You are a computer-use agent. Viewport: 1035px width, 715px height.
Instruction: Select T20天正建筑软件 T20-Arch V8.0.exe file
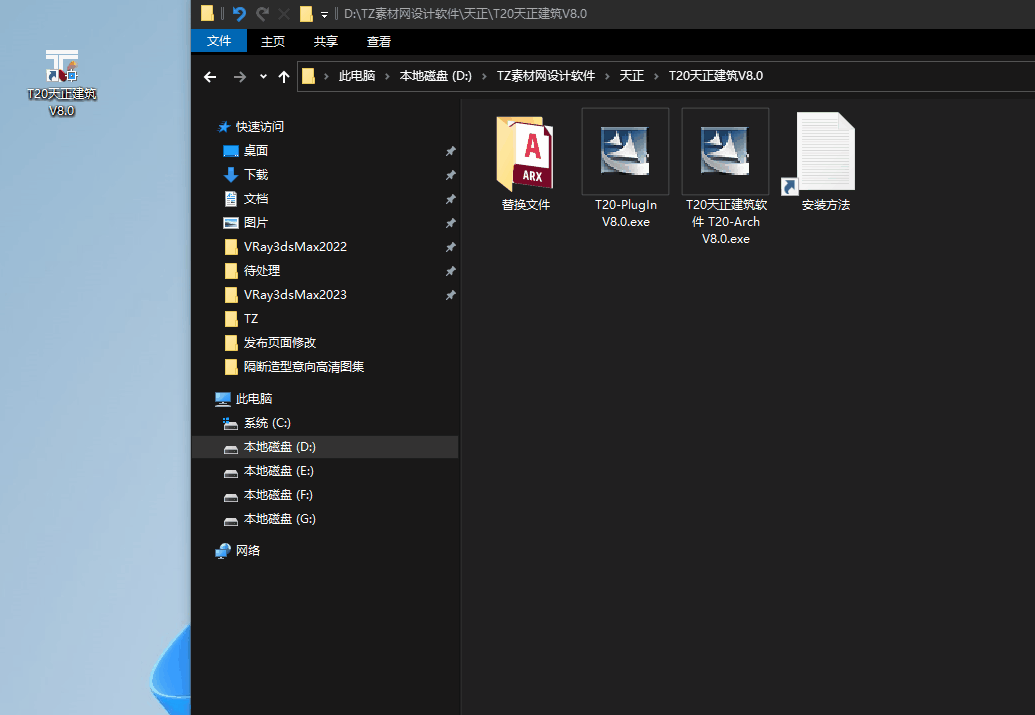coord(725,178)
